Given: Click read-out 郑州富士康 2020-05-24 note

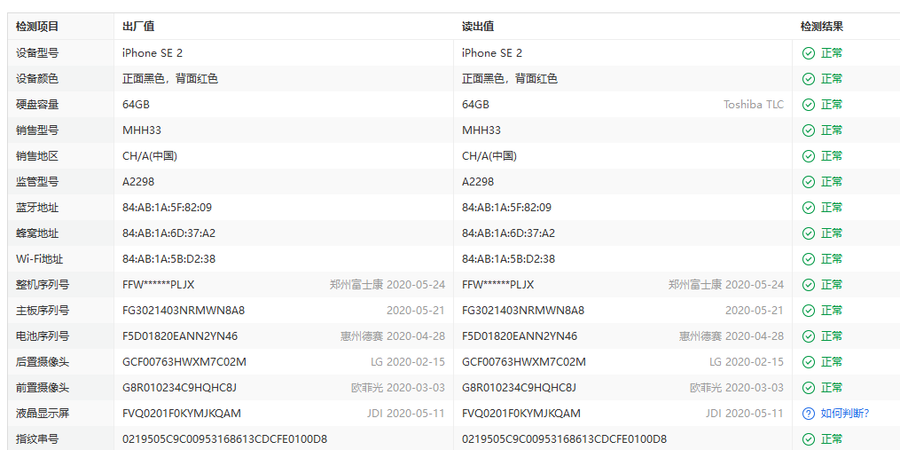Looking at the screenshot, I should pyautogui.click(x=726, y=285).
